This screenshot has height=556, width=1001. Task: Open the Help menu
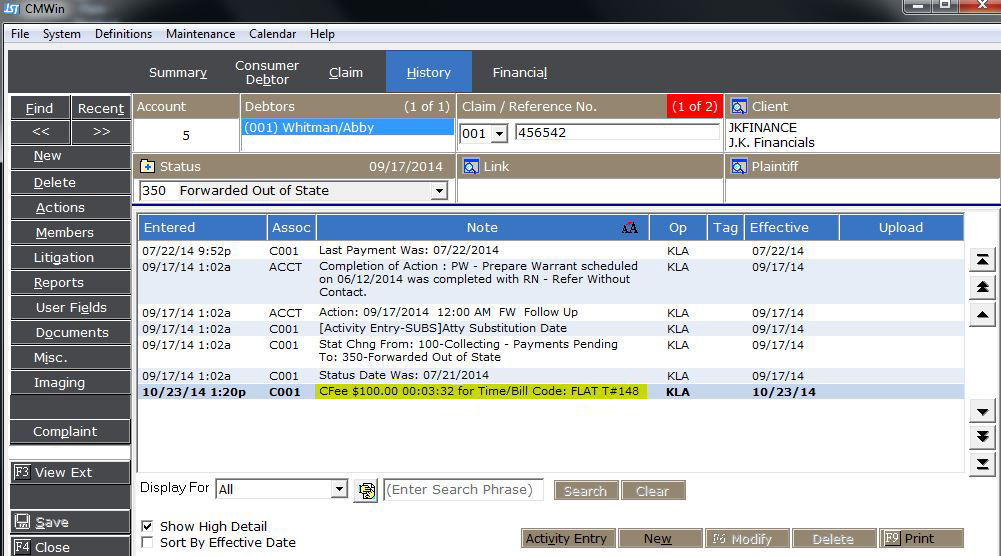pos(322,34)
